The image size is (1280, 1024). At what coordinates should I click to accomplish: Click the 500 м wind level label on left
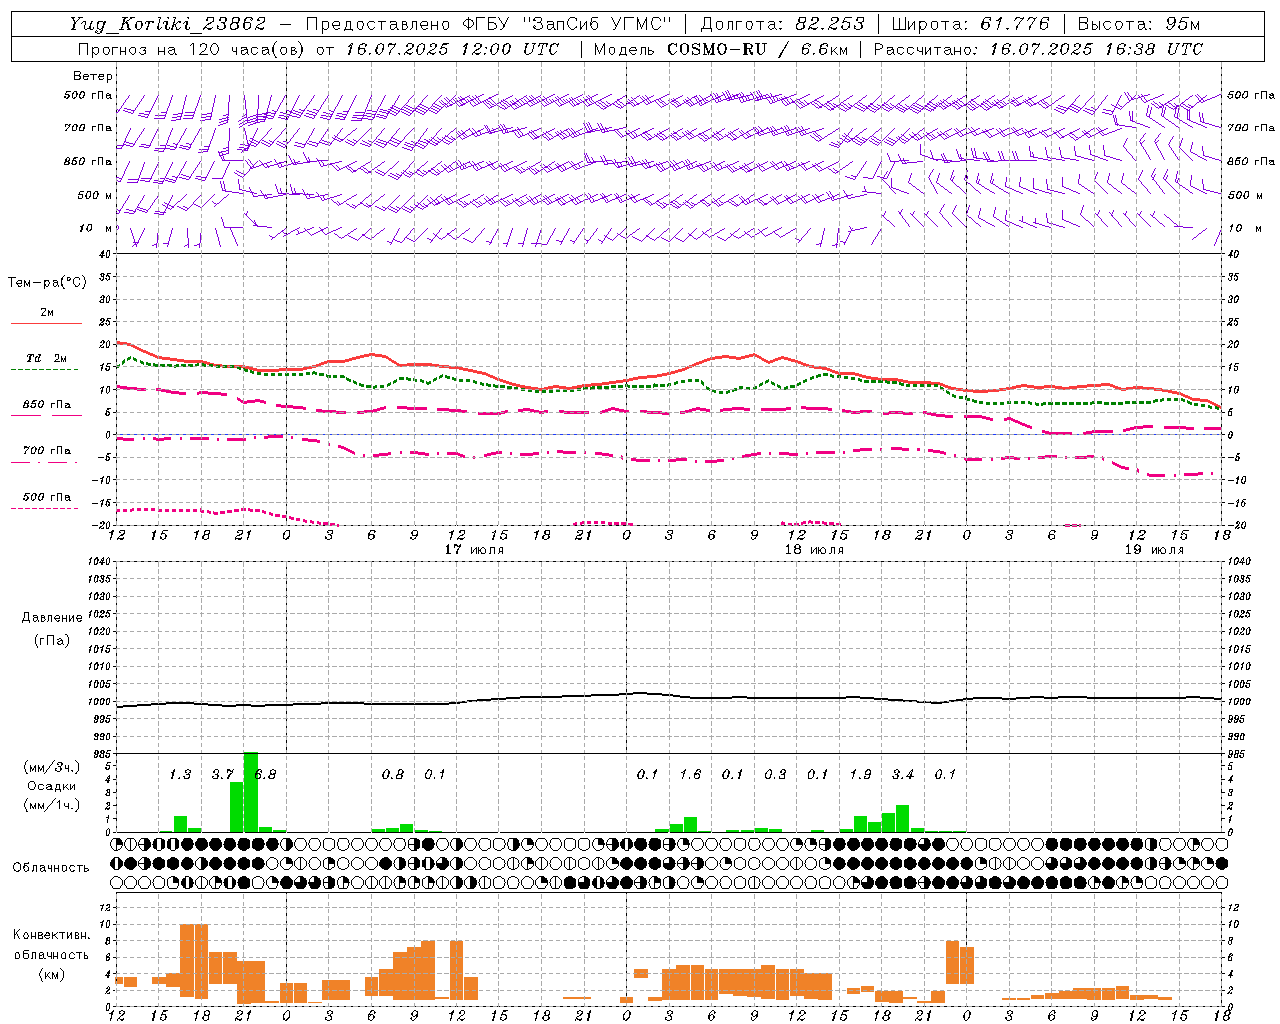point(95,195)
